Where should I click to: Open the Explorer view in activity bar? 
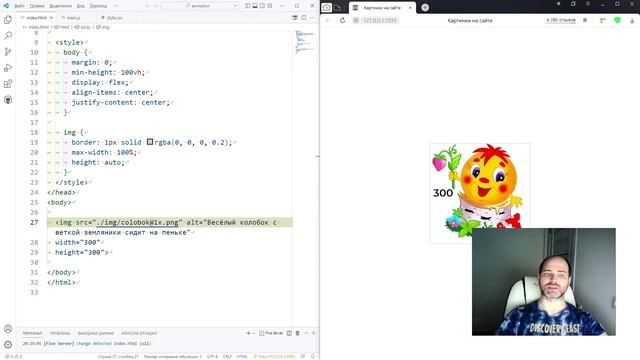point(8,20)
